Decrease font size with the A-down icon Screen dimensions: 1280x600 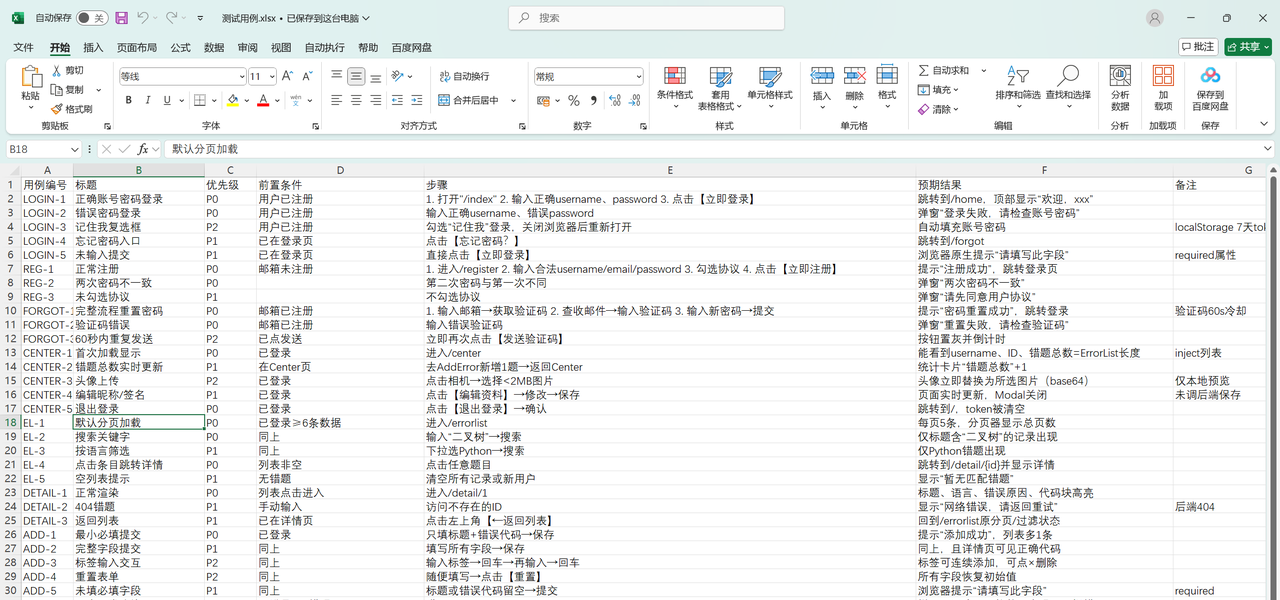(306, 76)
